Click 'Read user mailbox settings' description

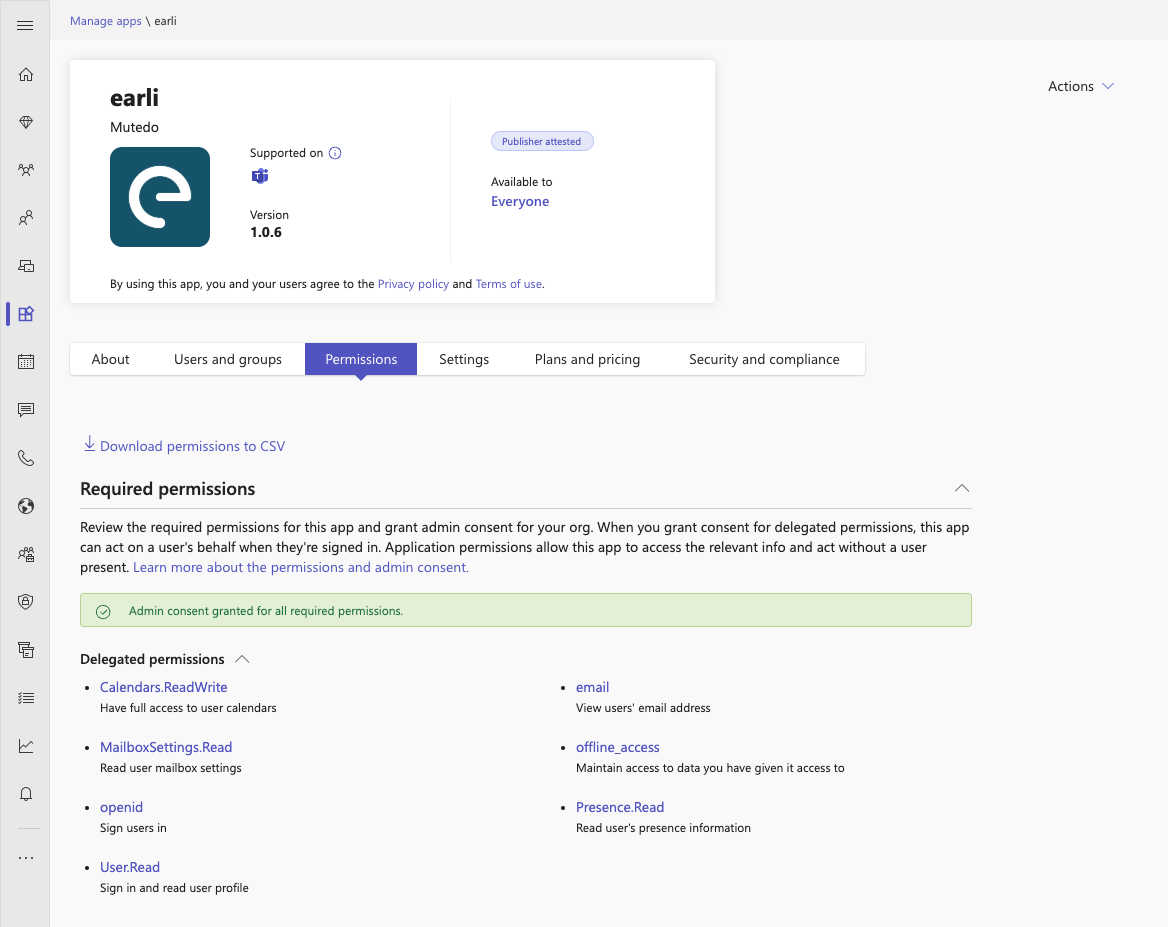pyautogui.click(x=171, y=768)
